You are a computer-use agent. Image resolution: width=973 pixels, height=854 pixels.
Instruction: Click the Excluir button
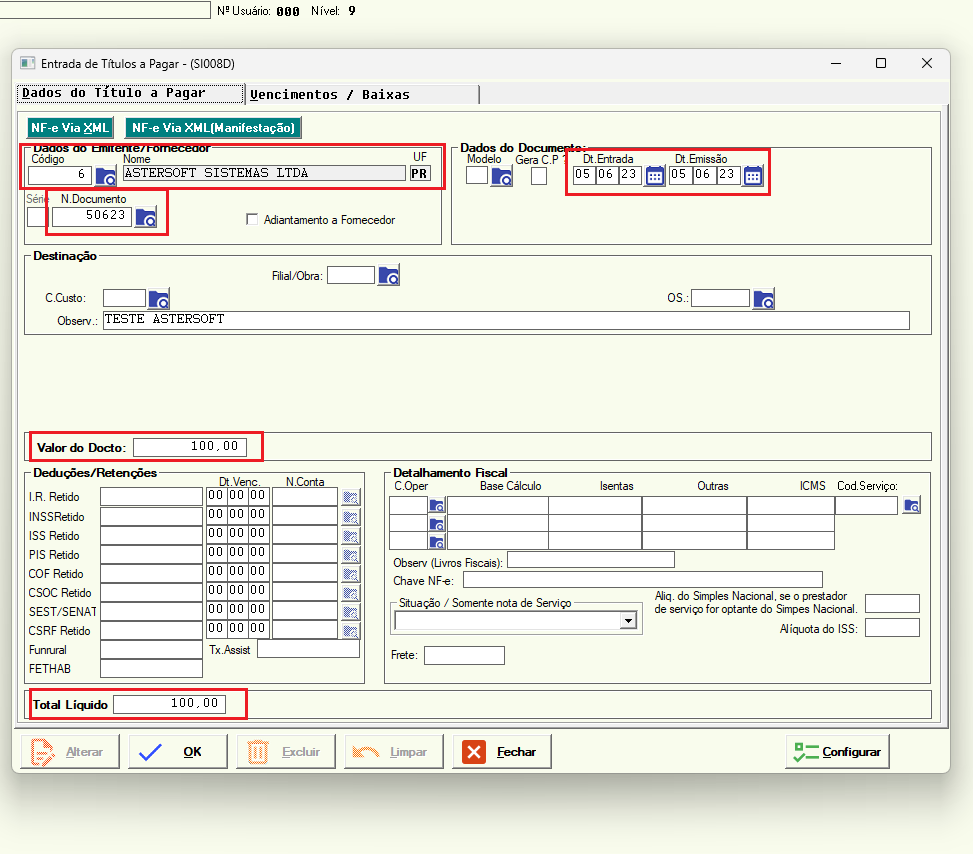point(286,752)
